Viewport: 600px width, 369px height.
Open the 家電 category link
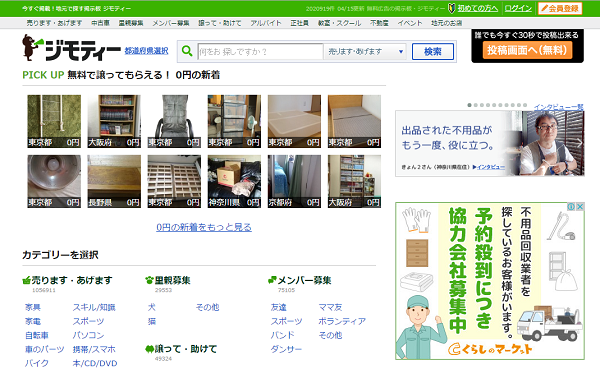pyautogui.click(x=33, y=322)
